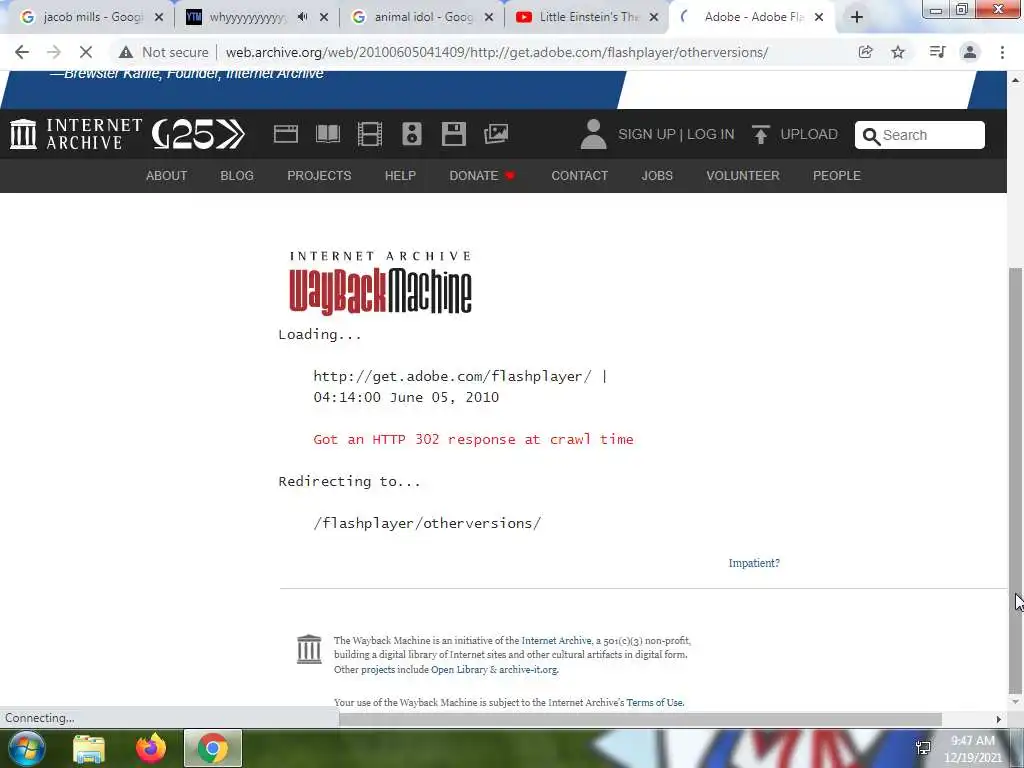Click the Wayback Machine logo
This screenshot has height=768, width=1024.
(380, 282)
